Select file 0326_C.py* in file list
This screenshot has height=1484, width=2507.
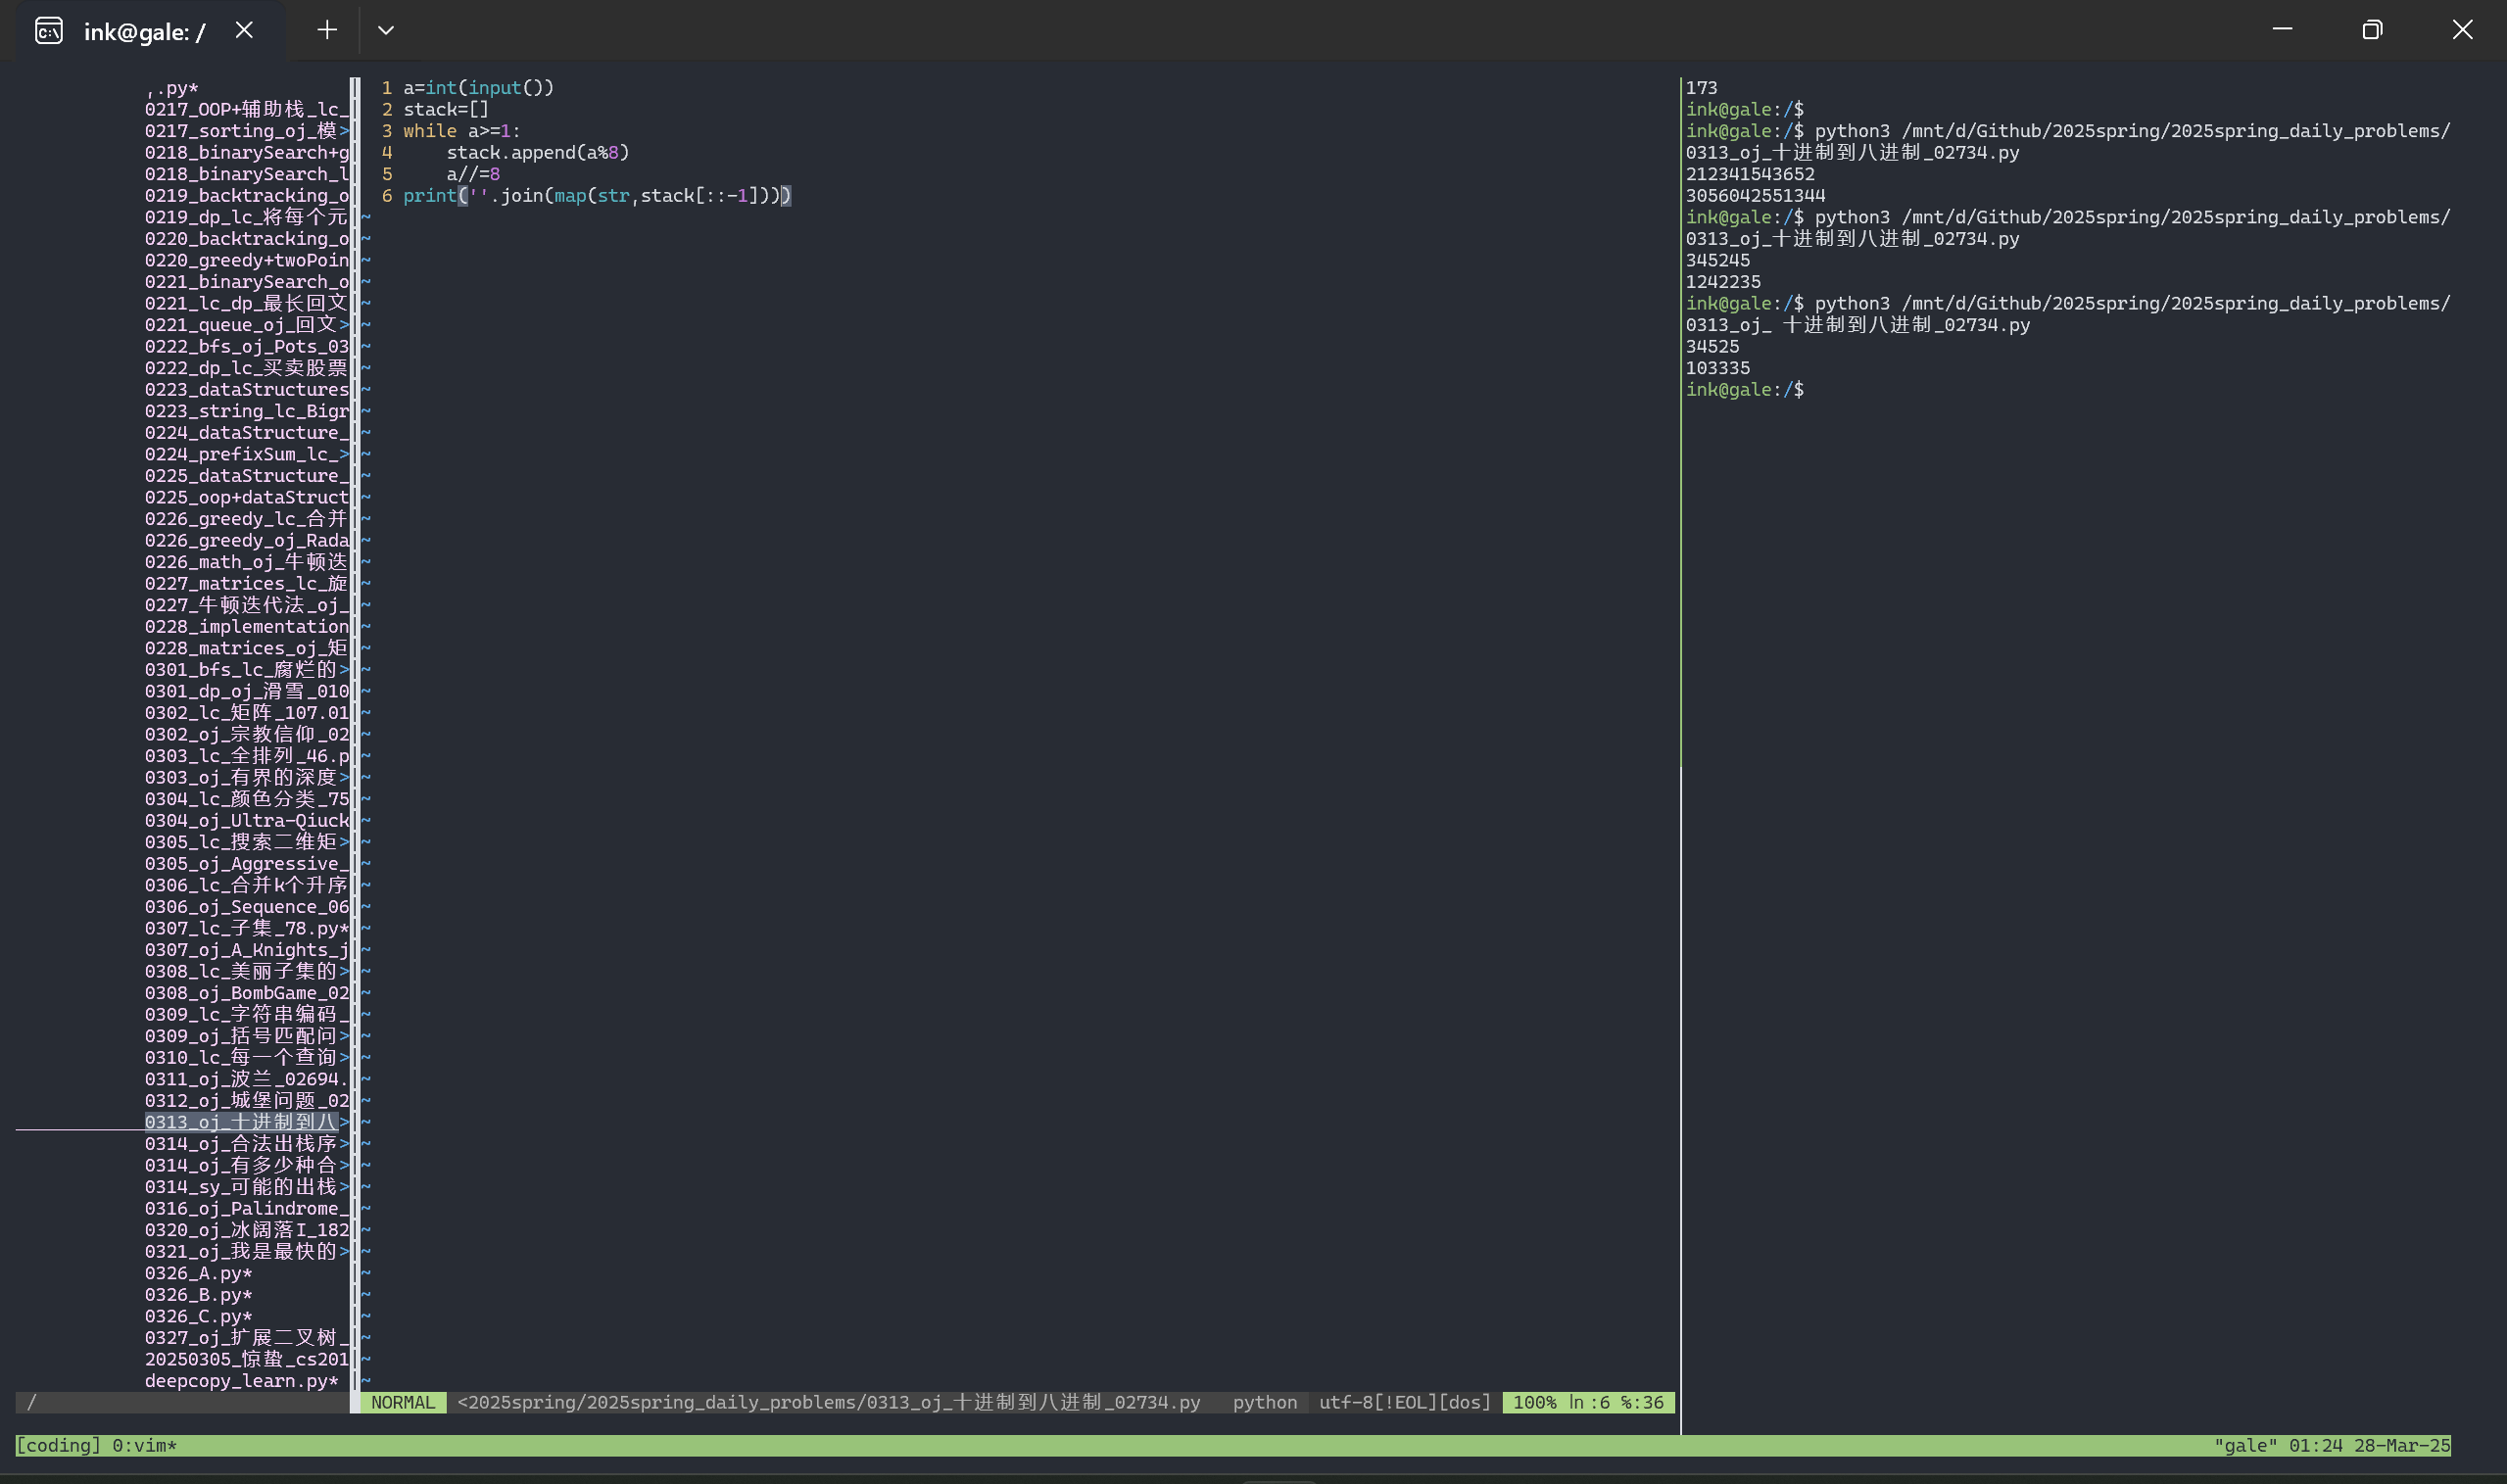pos(198,1316)
